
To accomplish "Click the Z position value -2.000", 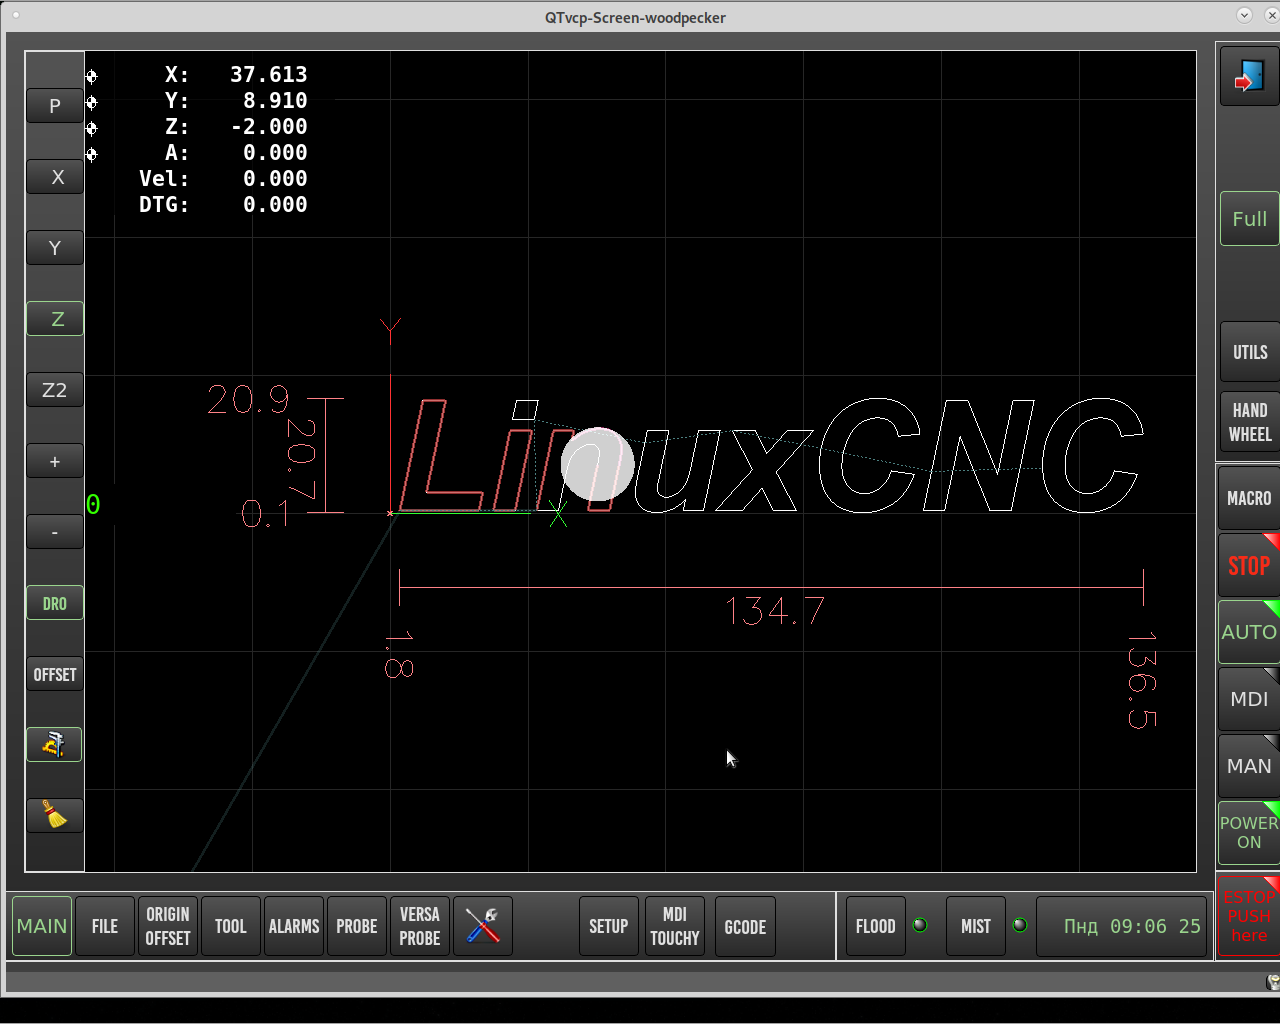I will [269, 127].
